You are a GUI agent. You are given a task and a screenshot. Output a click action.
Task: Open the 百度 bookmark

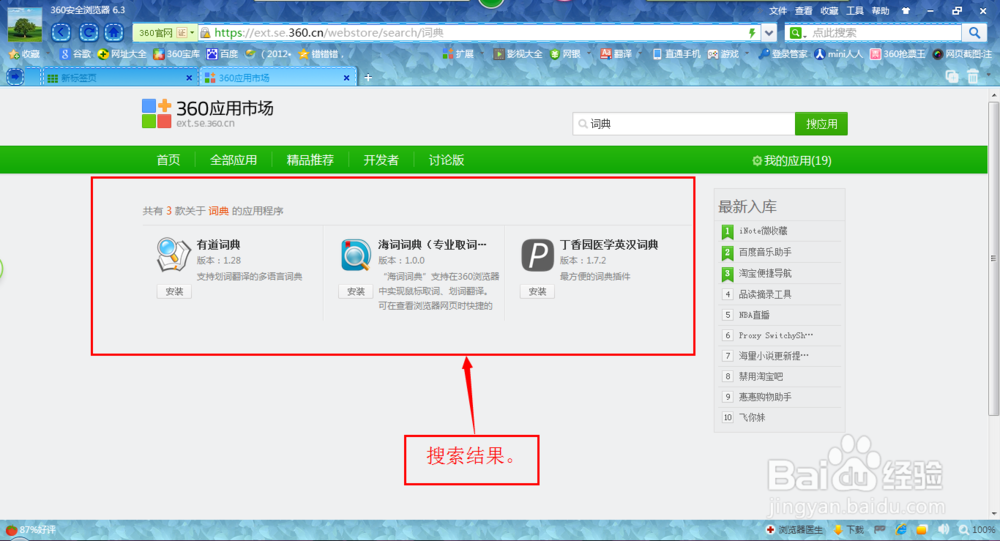click(222, 54)
